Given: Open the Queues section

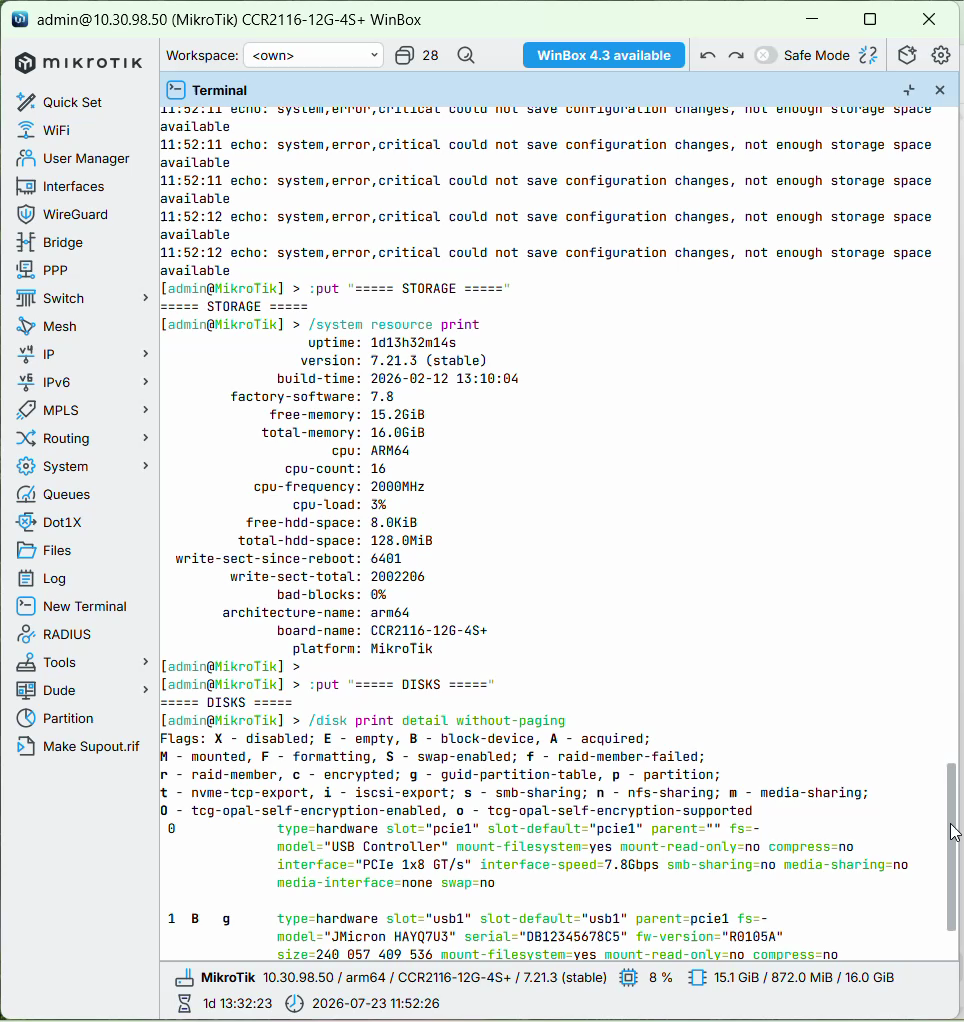Looking at the screenshot, I should tap(66, 495).
